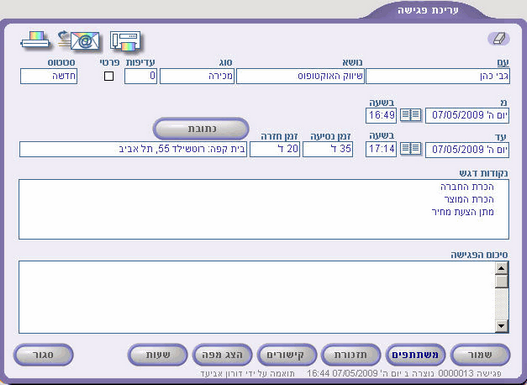Open the הצג מפה show map button

click(x=222, y=355)
